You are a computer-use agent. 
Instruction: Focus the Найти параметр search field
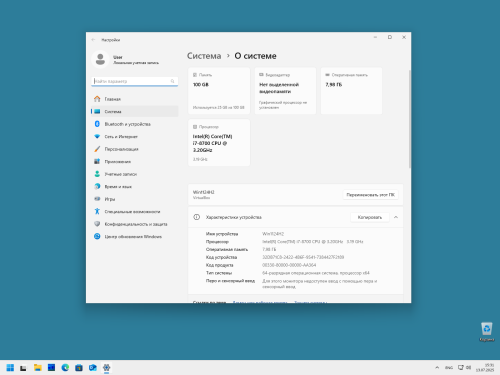[x=134, y=81]
